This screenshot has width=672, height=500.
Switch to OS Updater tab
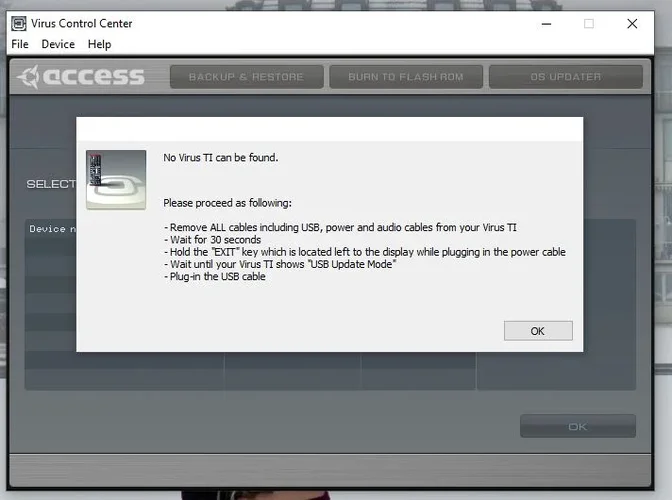coord(566,77)
